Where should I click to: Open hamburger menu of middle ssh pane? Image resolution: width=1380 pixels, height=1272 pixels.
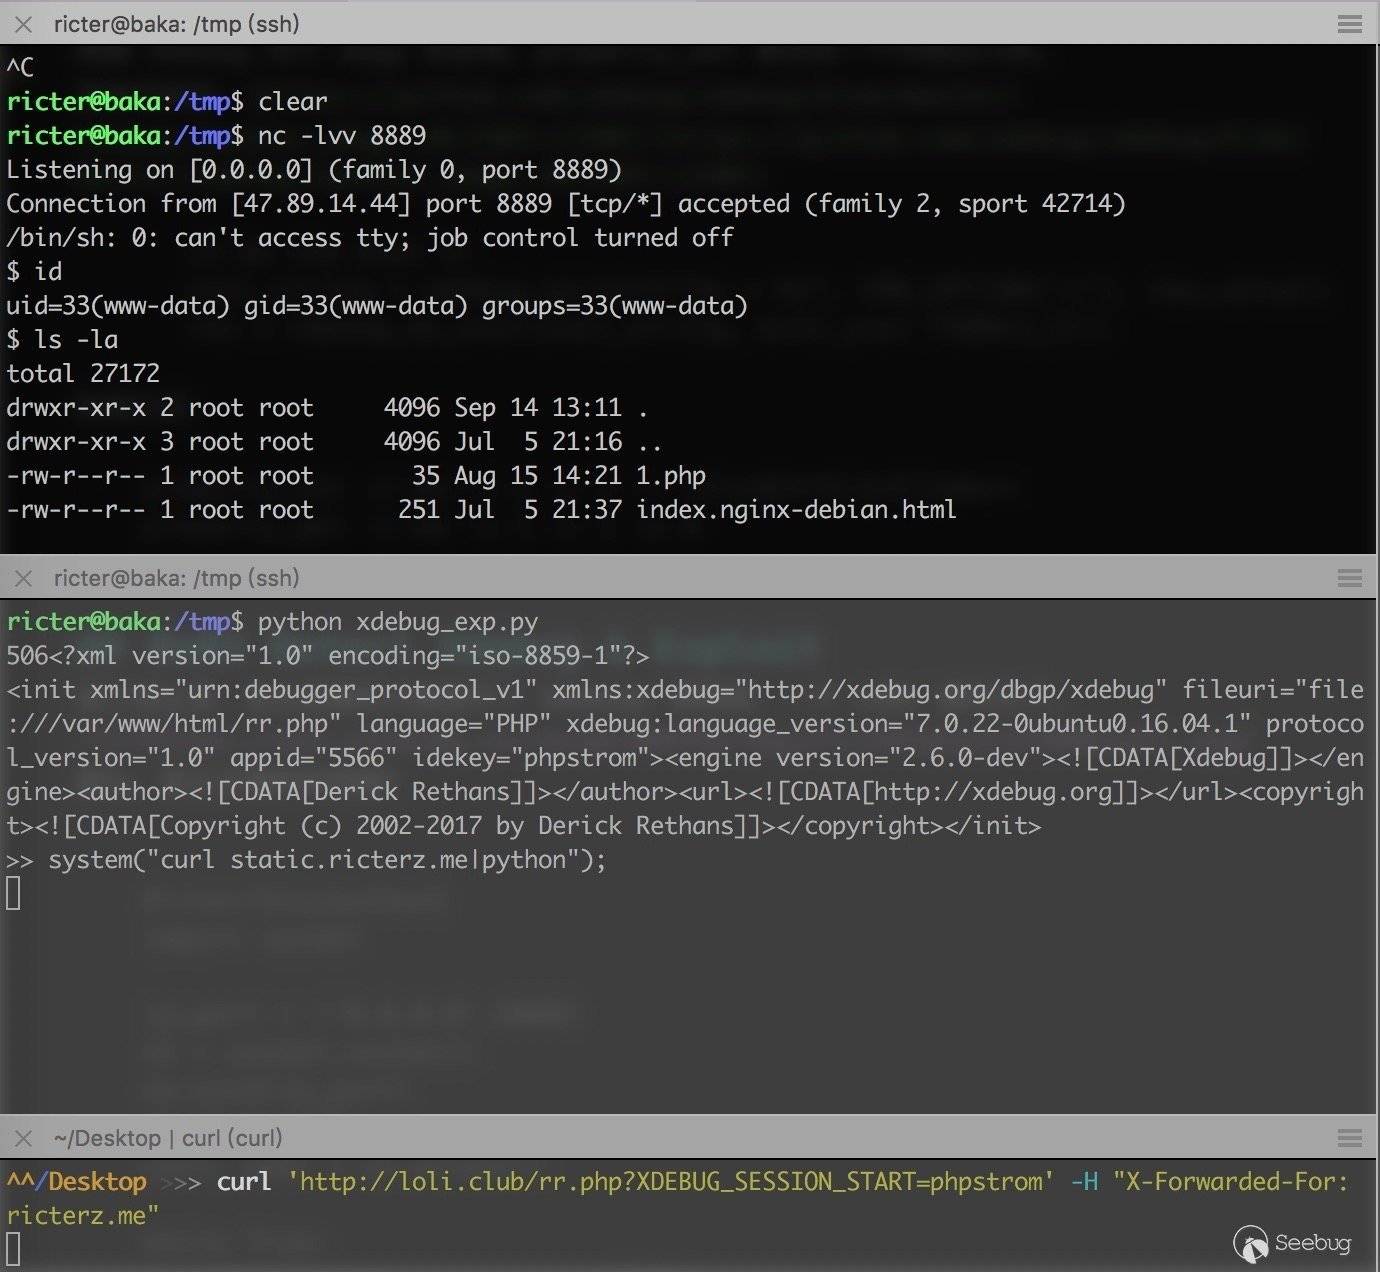click(x=1350, y=578)
